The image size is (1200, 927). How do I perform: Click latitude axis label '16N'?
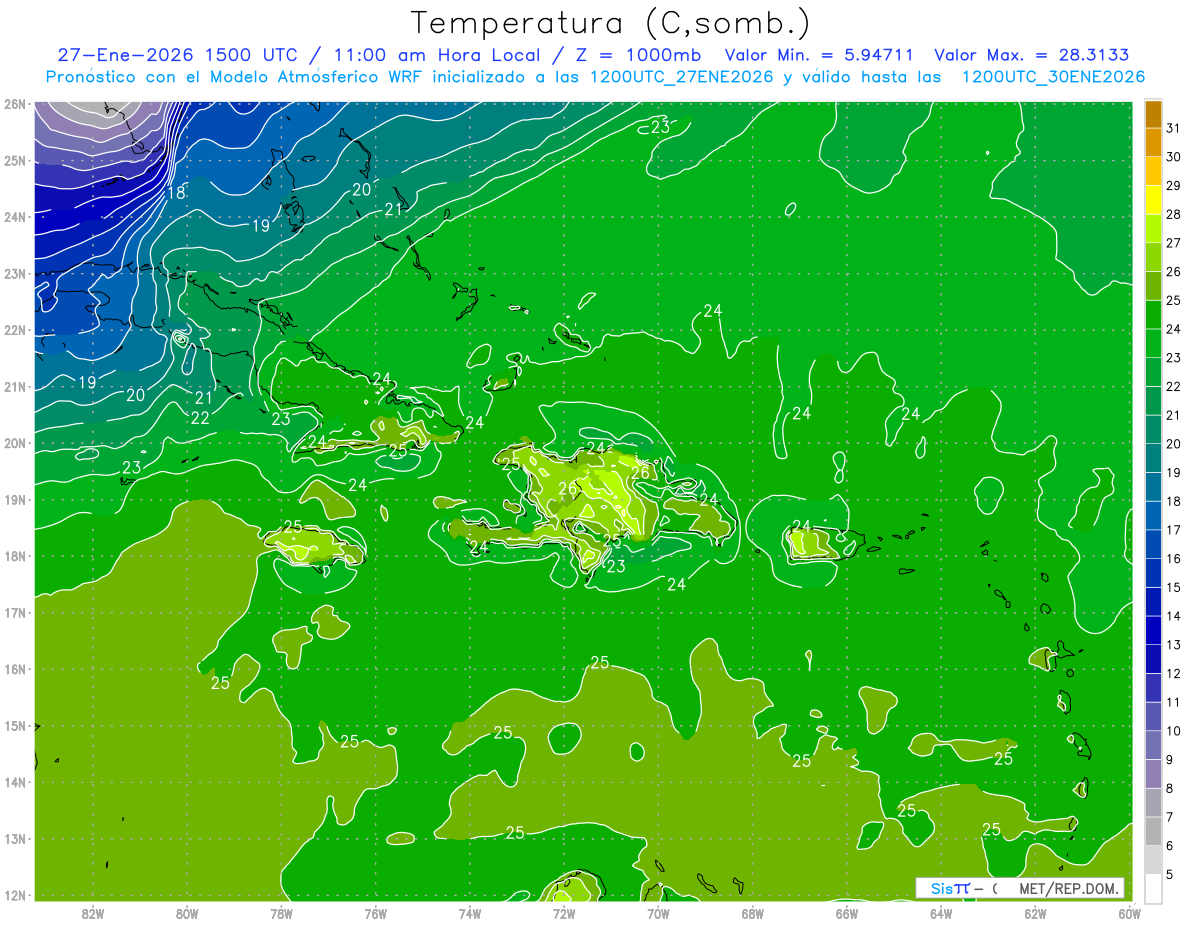(15, 669)
